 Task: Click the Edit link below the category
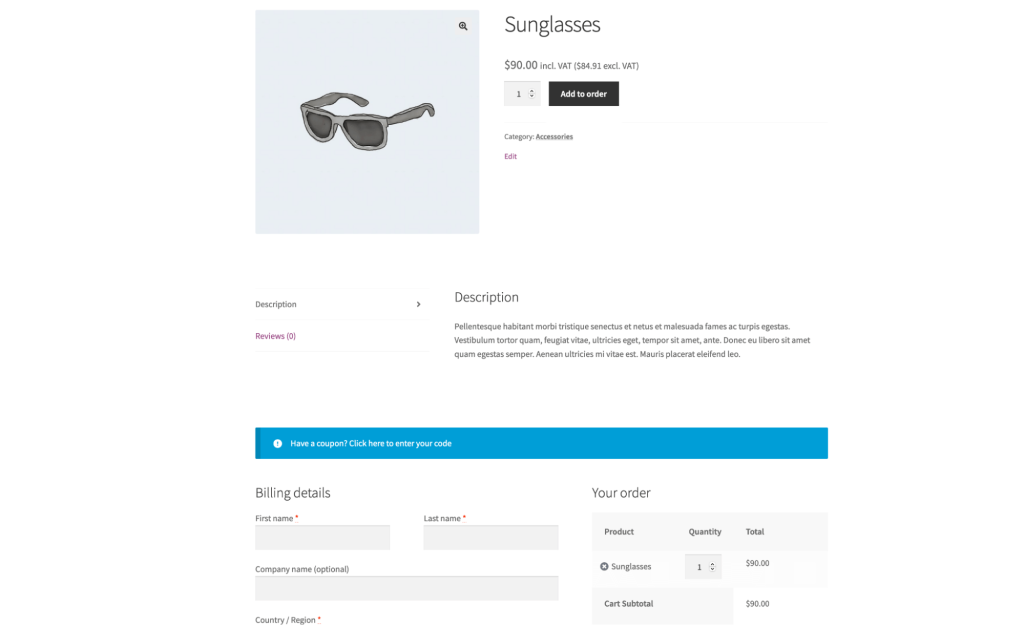[x=510, y=156]
